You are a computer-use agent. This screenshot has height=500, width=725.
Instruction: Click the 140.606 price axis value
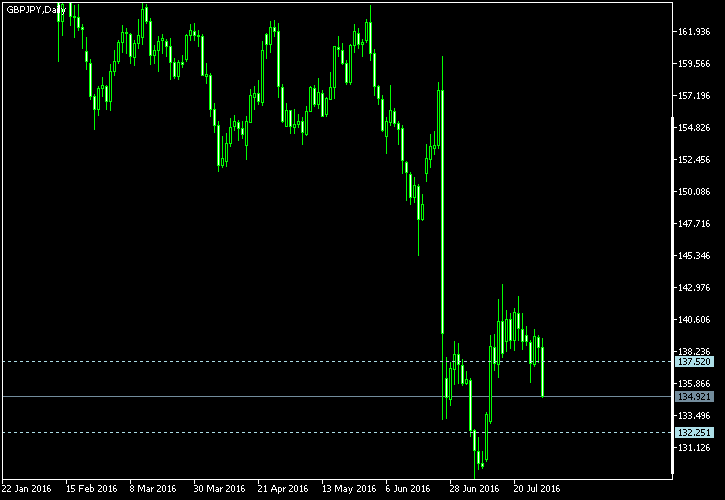[694, 320]
